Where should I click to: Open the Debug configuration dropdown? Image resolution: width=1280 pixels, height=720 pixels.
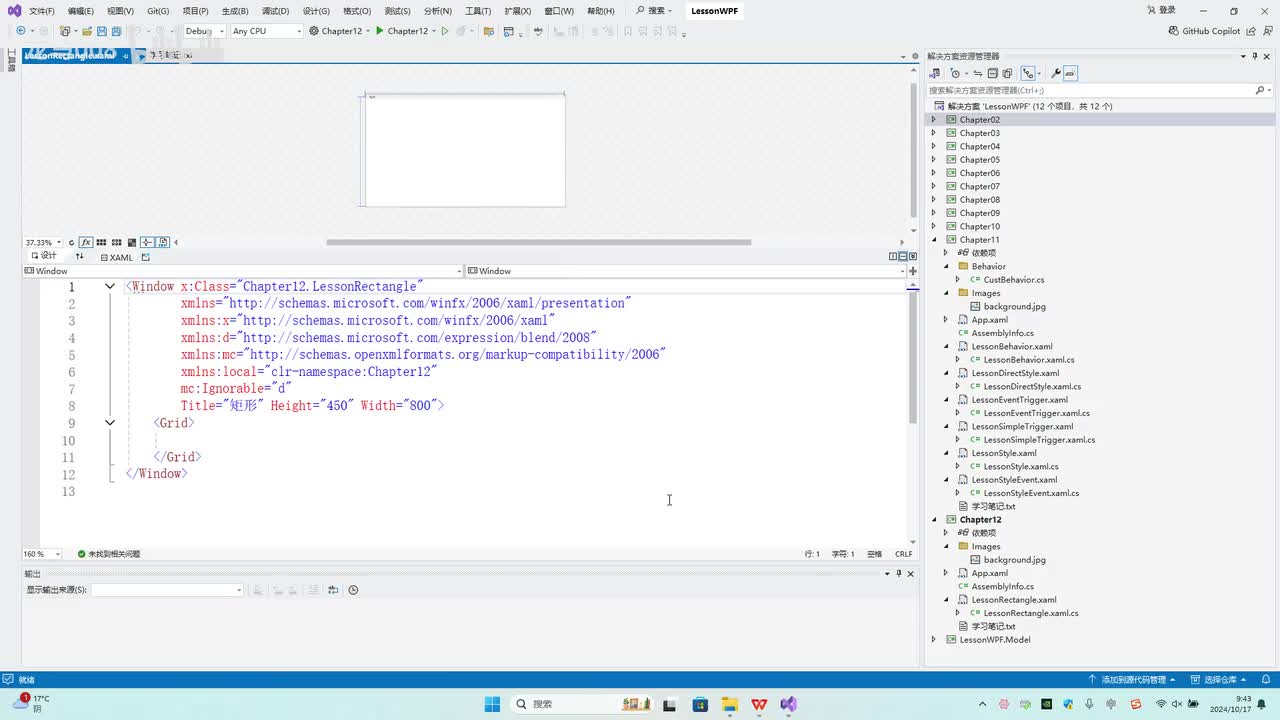[204, 31]
